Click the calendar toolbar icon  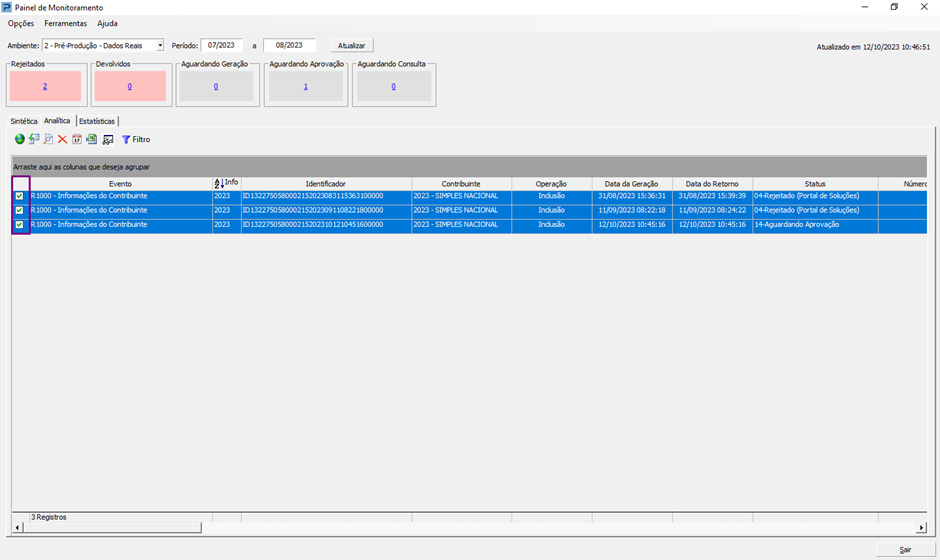[77, 139]
